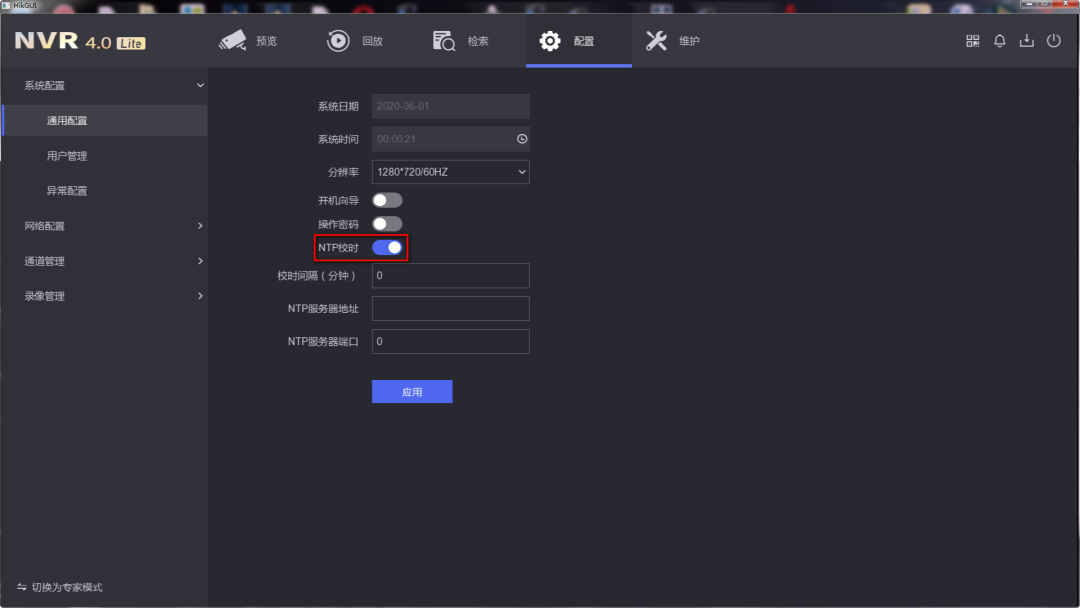This screenshot has width=1080, height=608.
Task: Click the clock icon in 系统时间 field
Action: coord(521,139)
